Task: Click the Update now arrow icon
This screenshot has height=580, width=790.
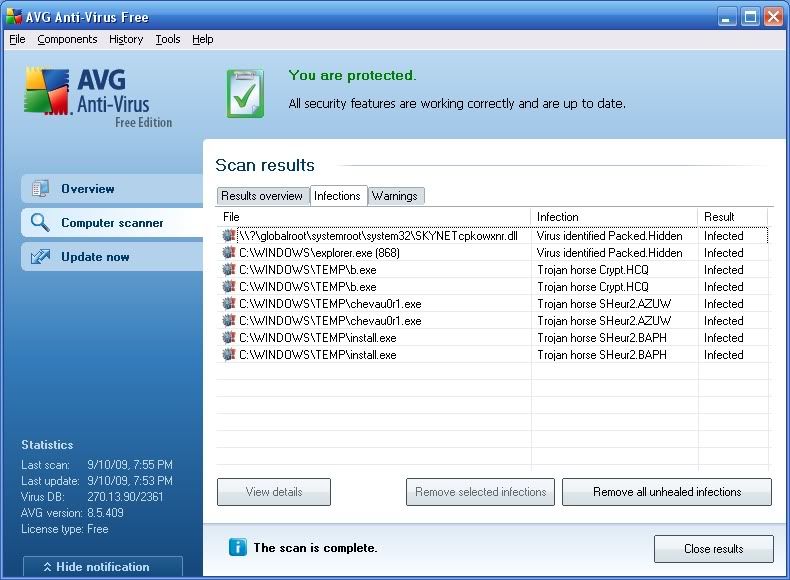Action: coord(40,256)
